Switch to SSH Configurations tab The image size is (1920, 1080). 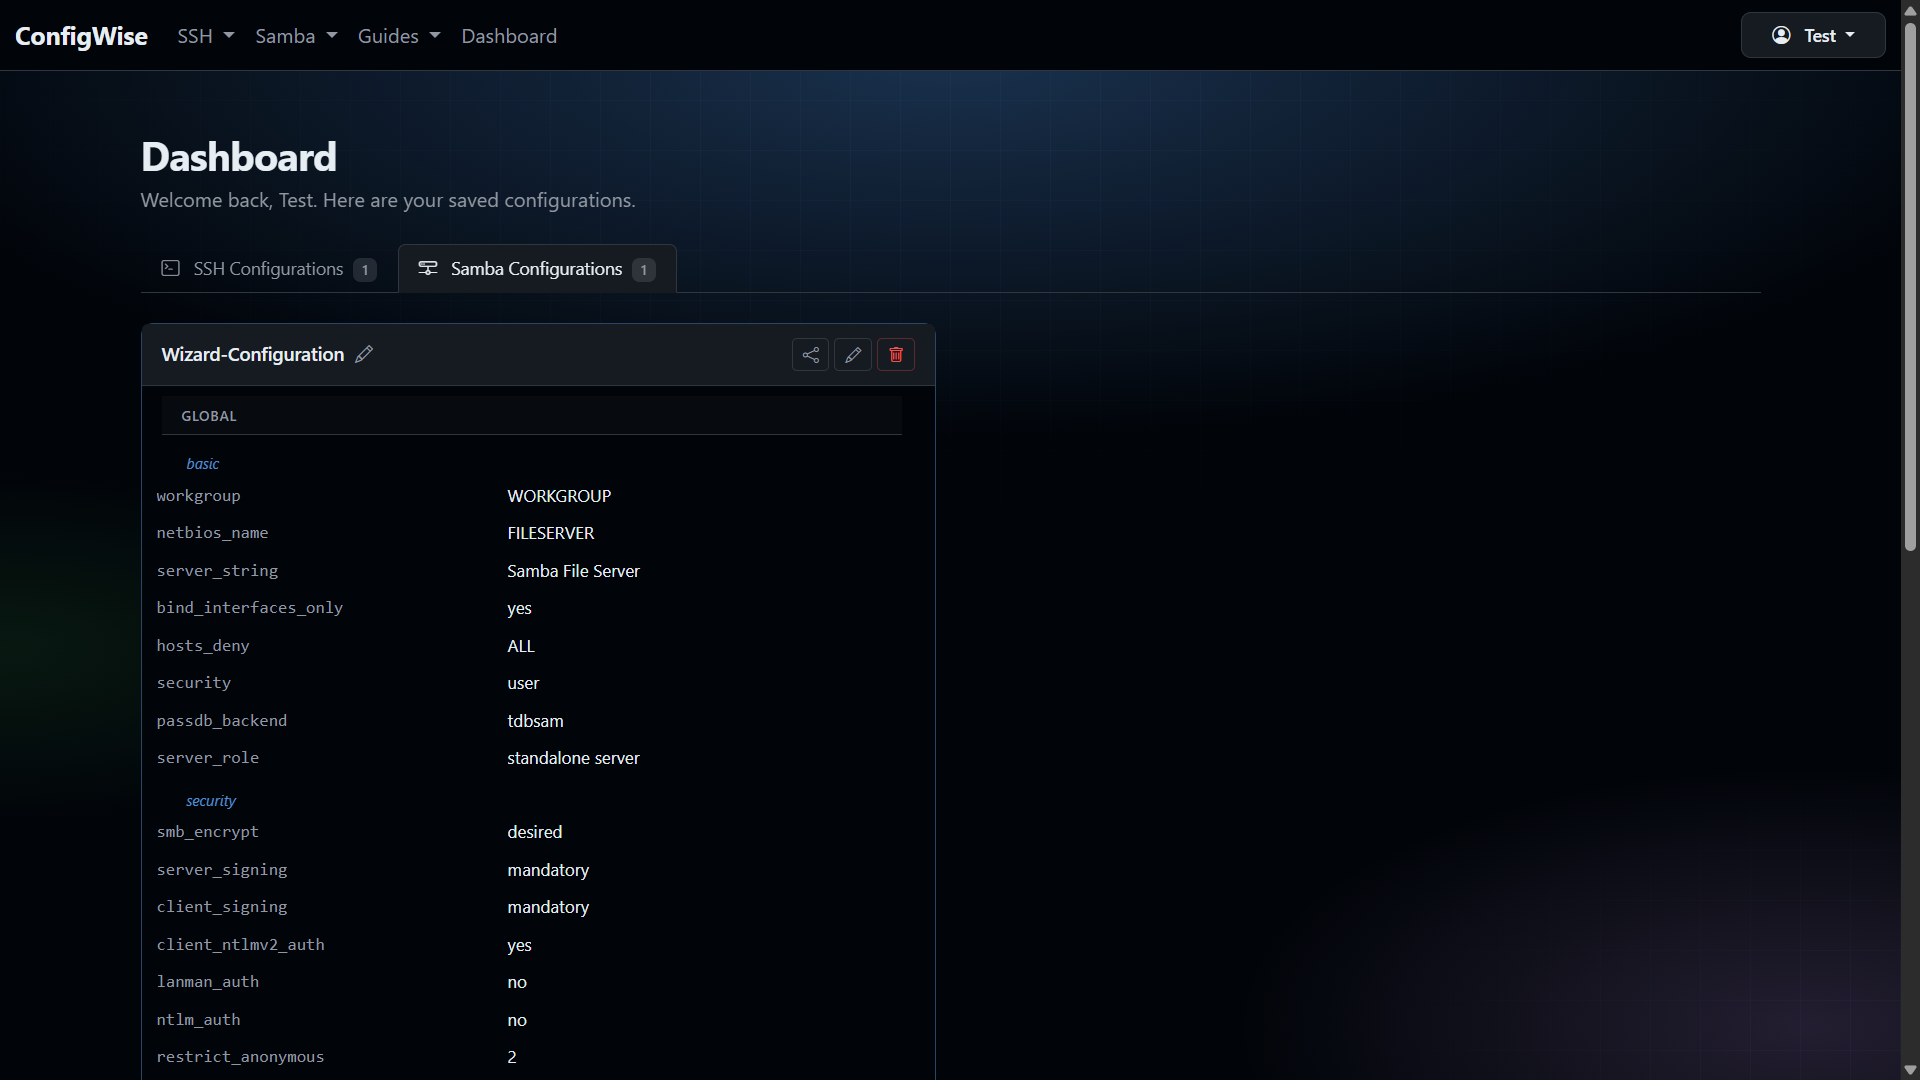pyautogui.click(x=268, y=269)
